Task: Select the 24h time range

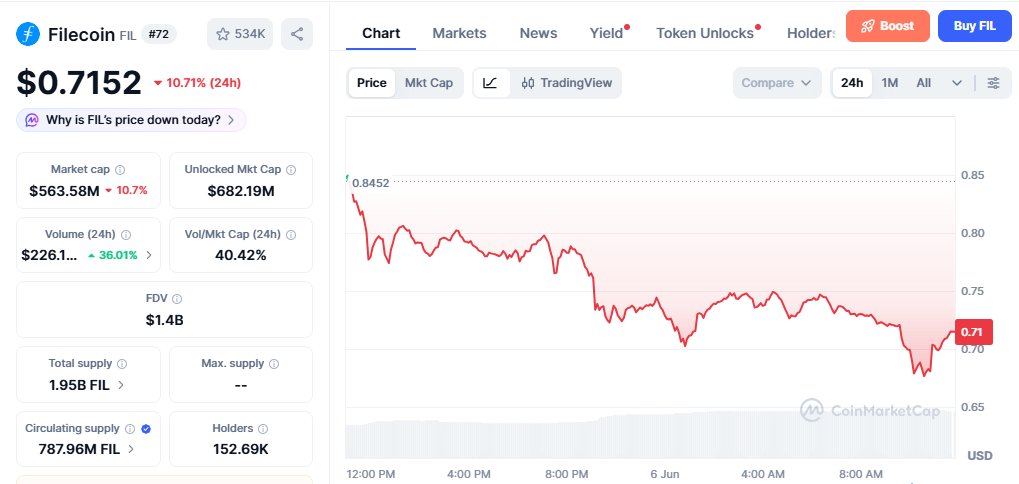Action: (852, 83)
